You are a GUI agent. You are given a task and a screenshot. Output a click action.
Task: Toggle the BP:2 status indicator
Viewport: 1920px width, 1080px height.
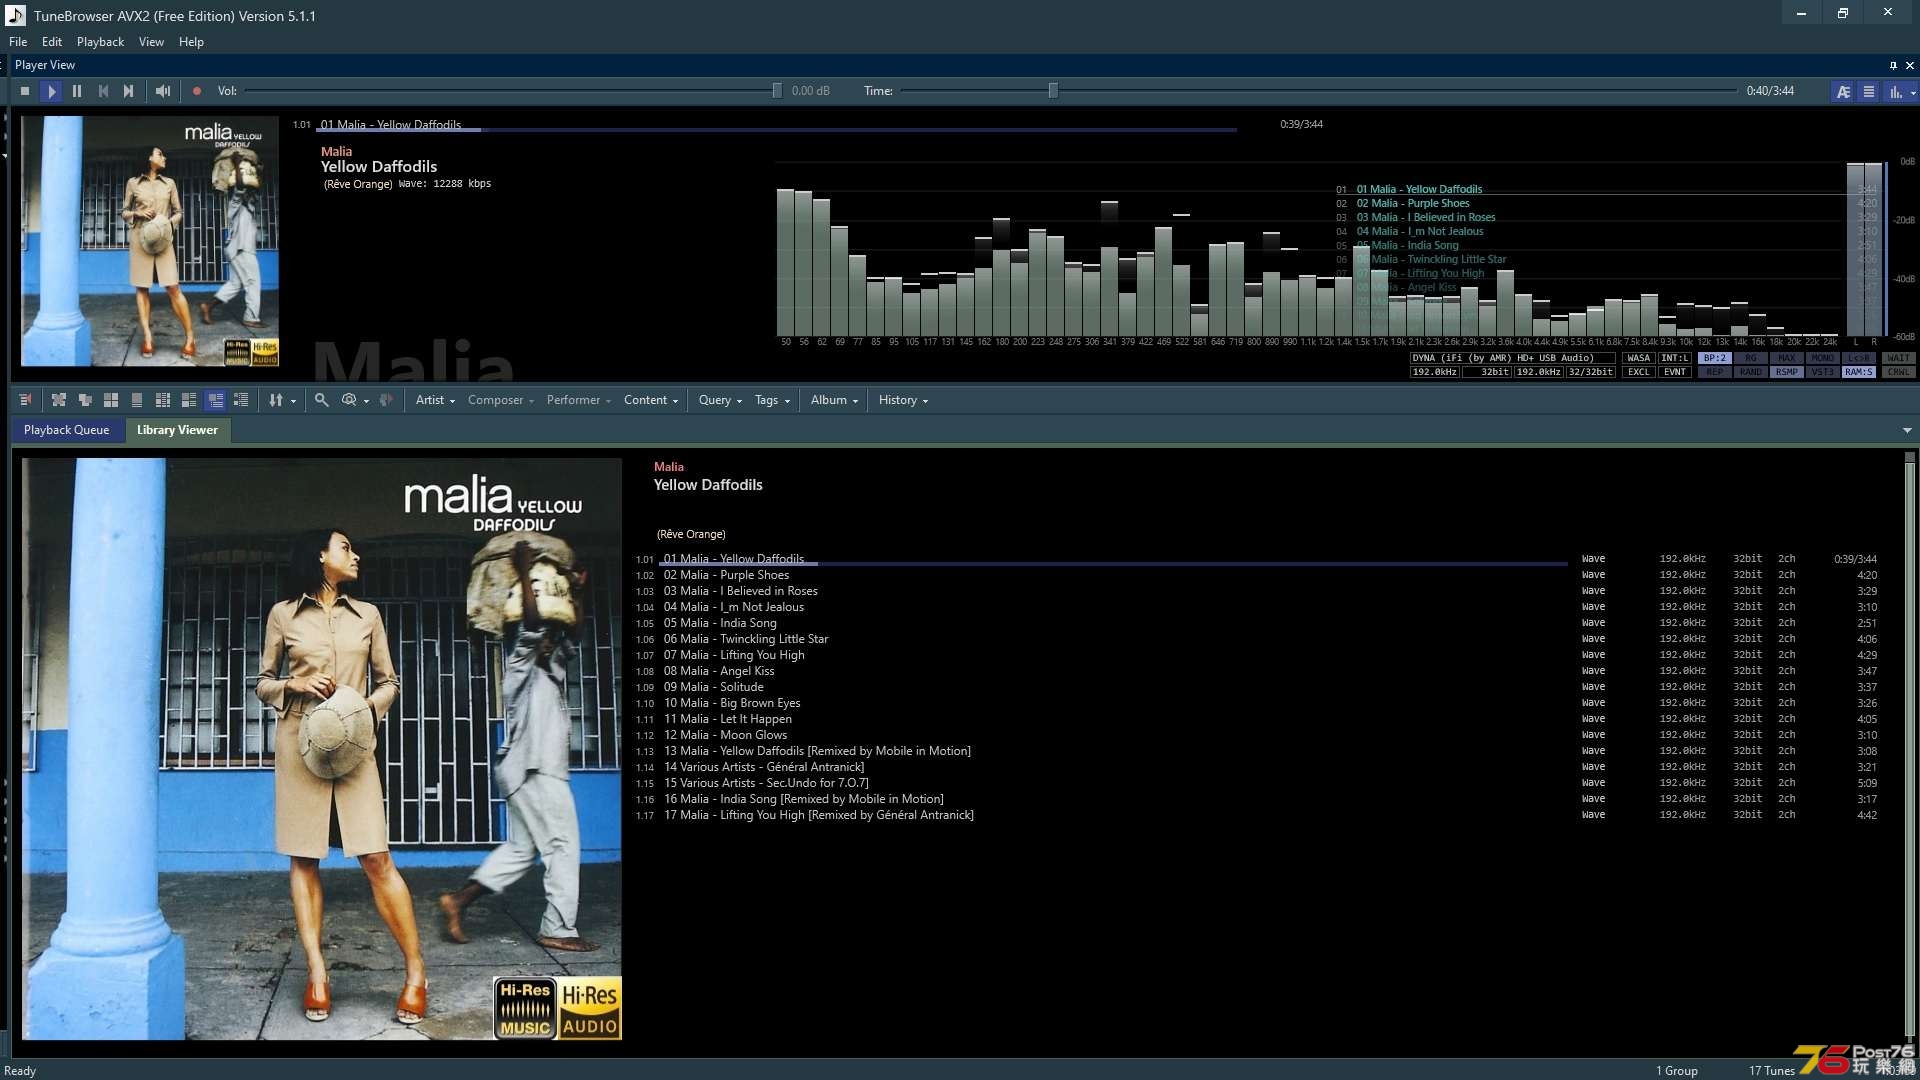(1715, 358)
